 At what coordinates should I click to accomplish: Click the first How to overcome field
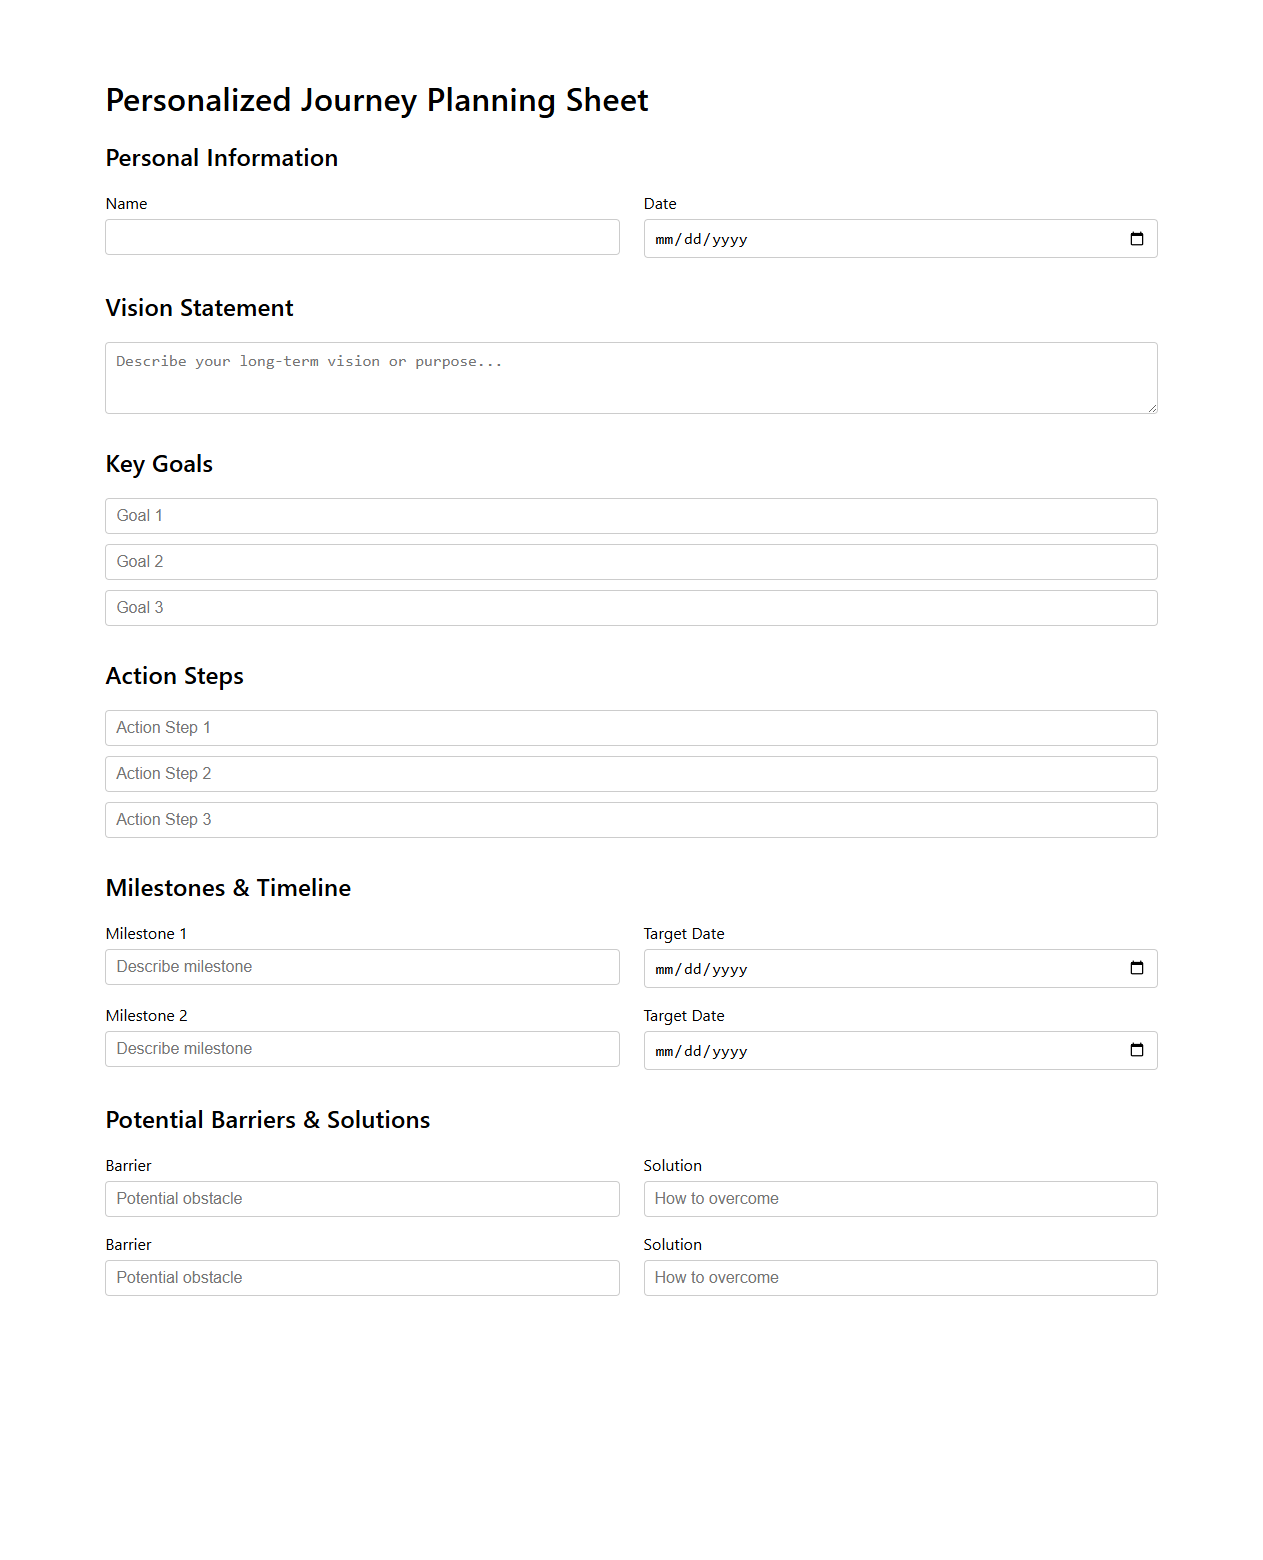pos(899,1198)
